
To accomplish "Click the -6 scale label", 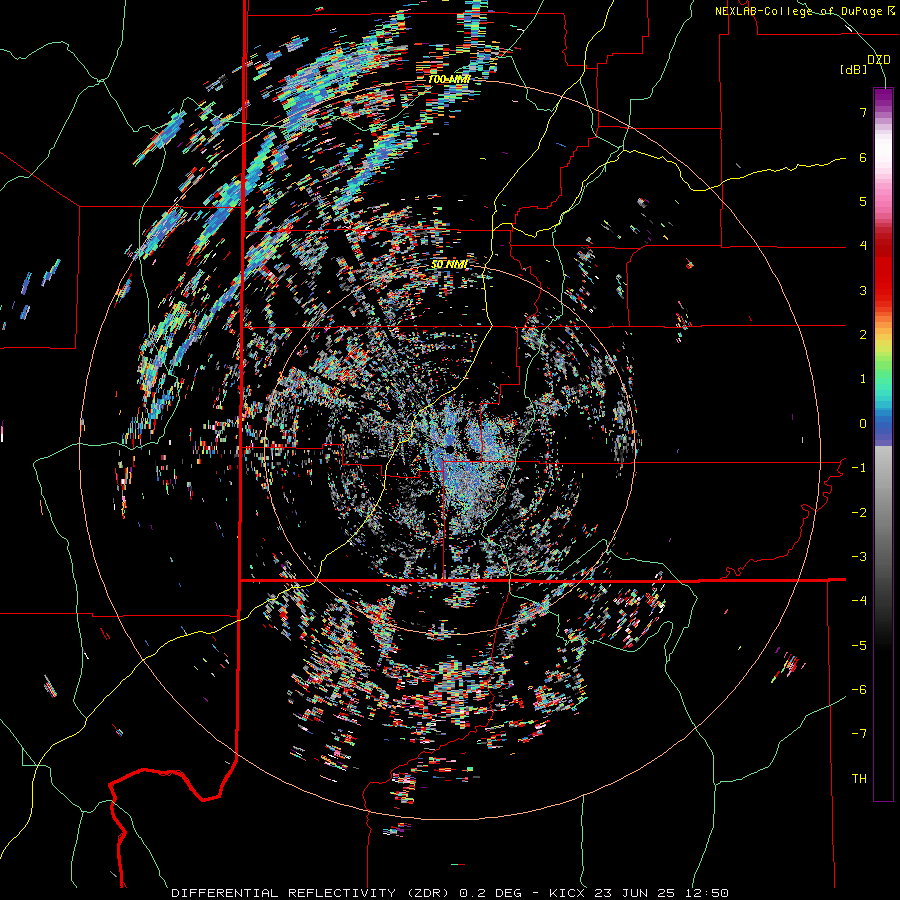I will (859, 690).
